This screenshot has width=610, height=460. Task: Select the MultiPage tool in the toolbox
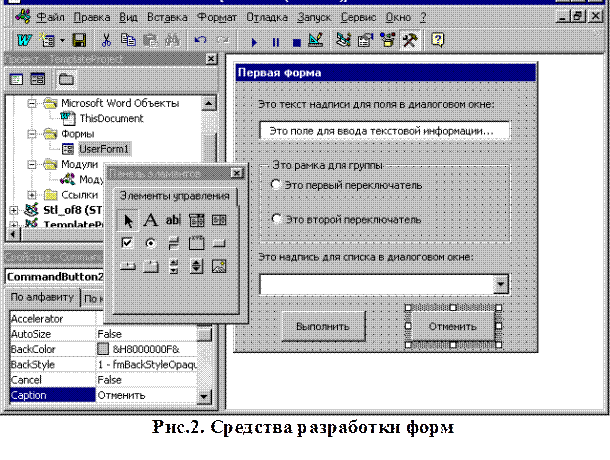click(151, 267)
